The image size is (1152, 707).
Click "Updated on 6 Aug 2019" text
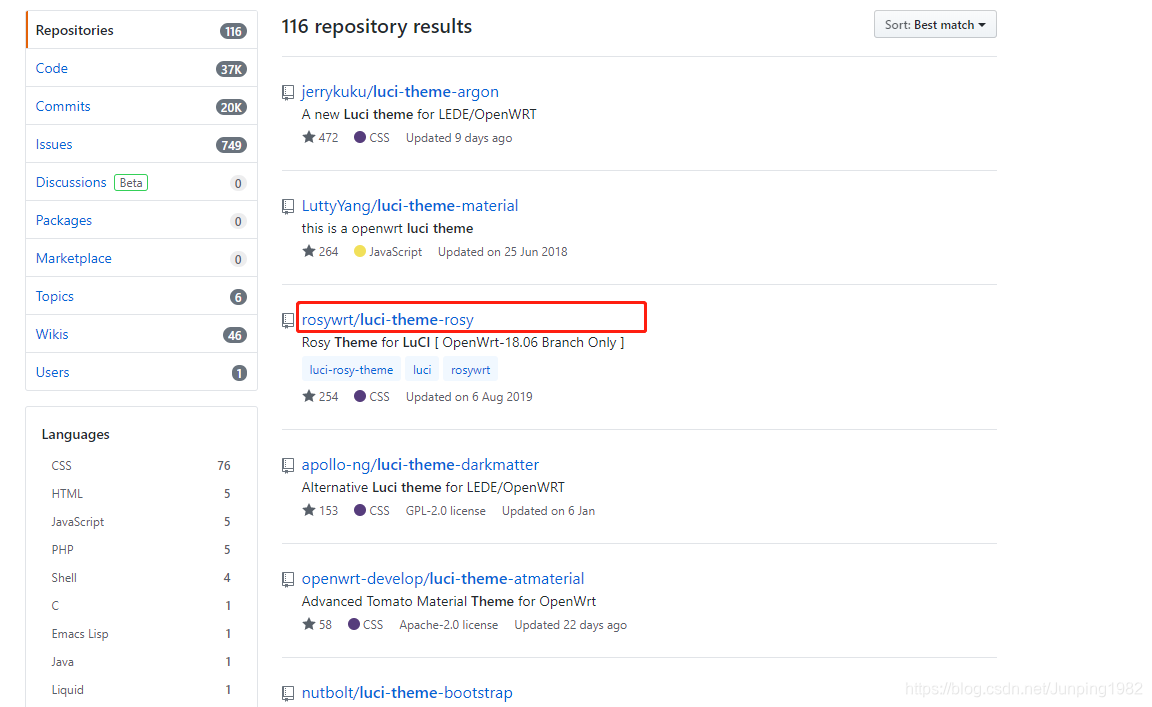(469, 396)
